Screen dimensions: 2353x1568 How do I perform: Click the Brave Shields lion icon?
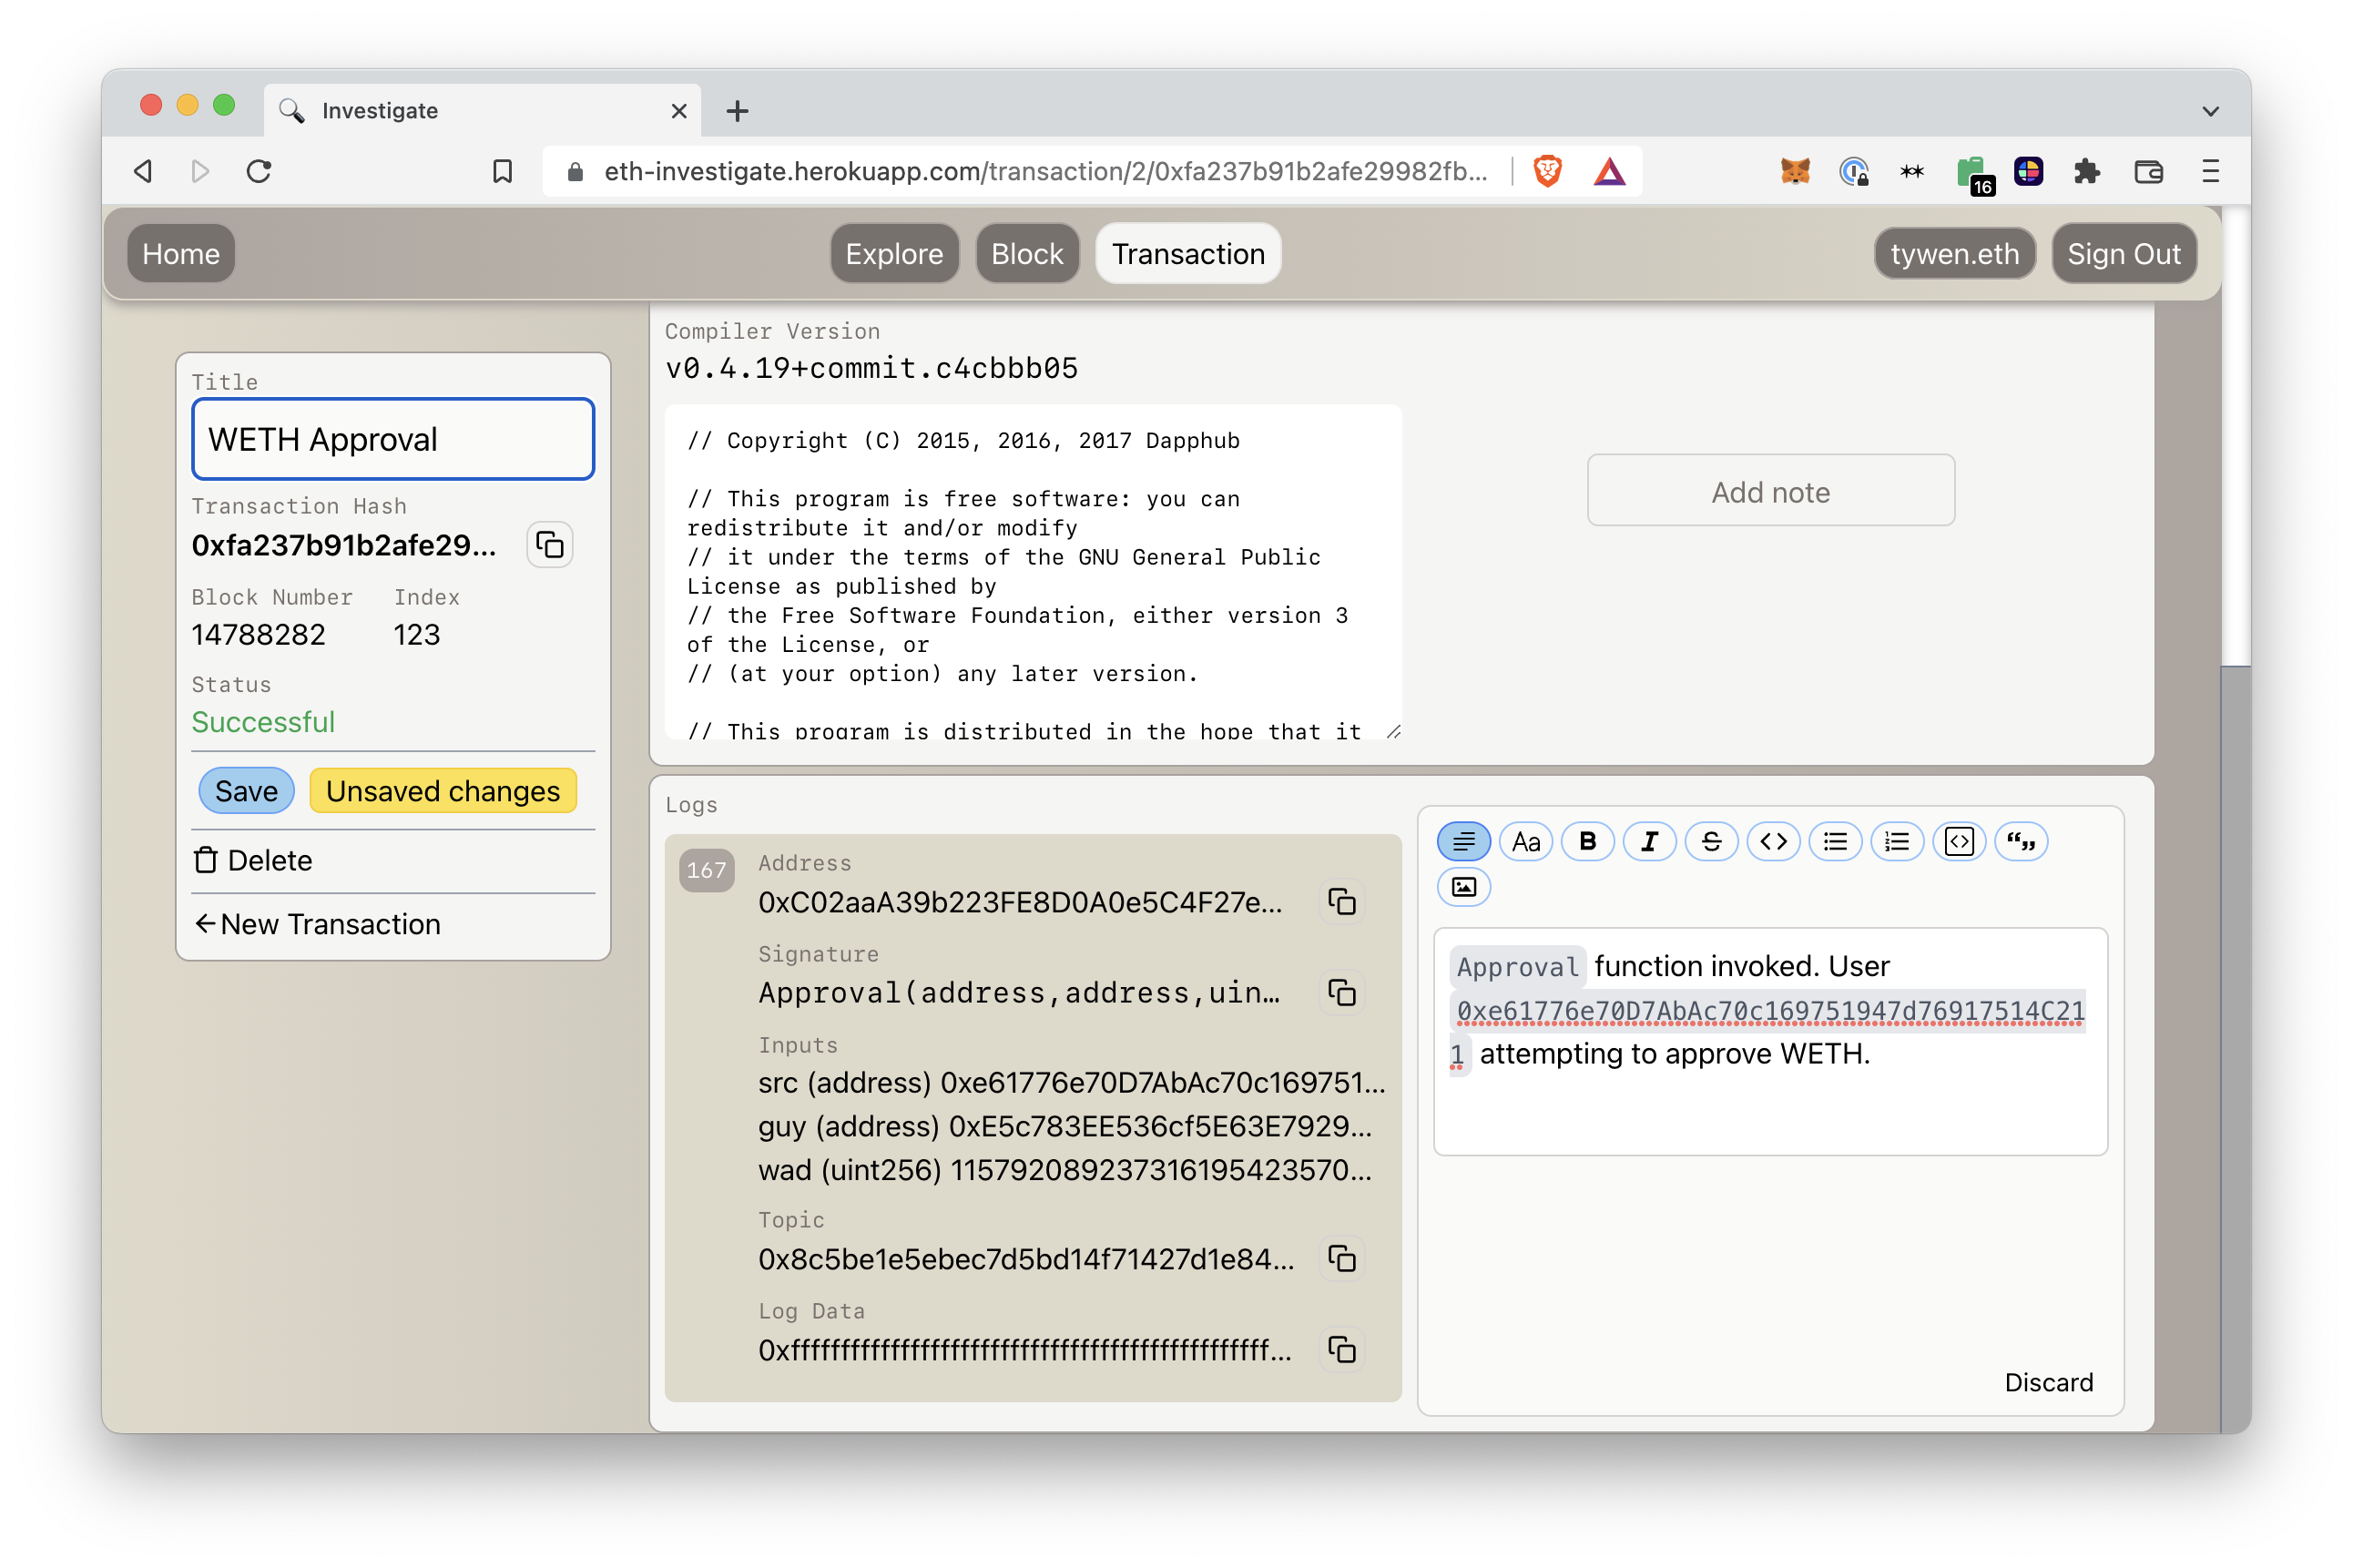1547,171
